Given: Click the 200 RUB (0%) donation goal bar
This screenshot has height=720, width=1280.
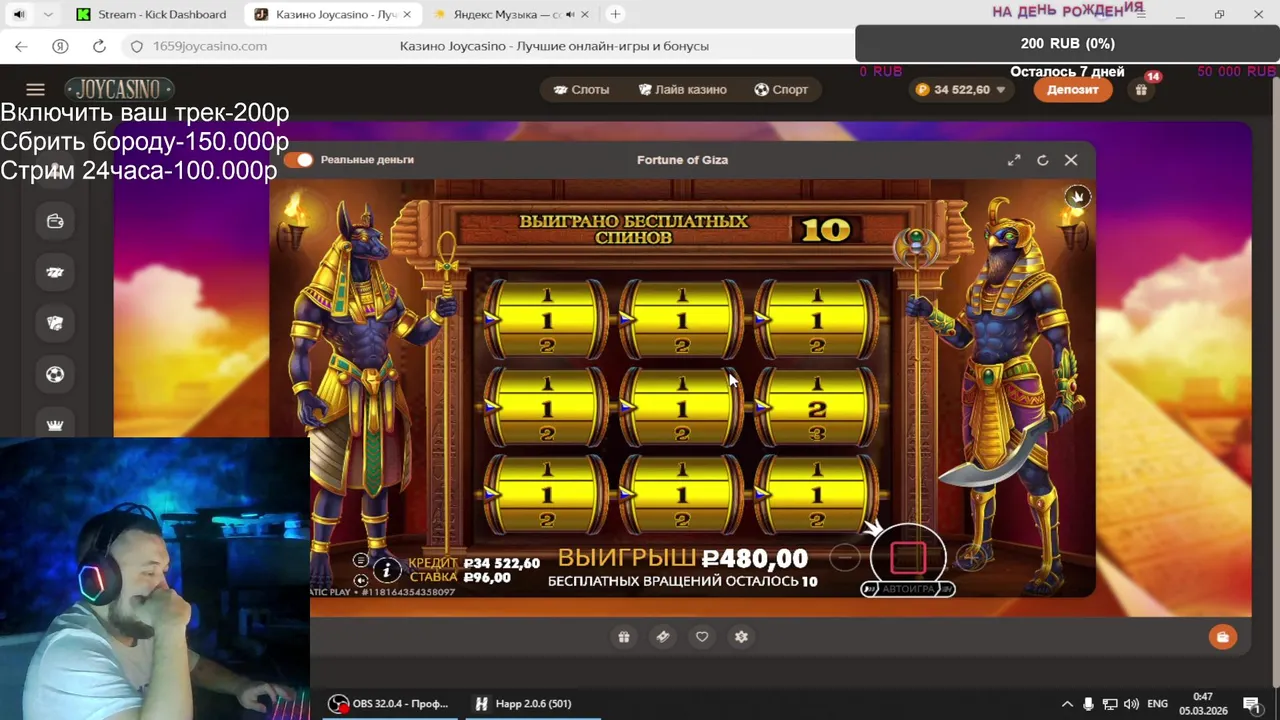Looking at the screenshot, I should [x=1067, y=44].
